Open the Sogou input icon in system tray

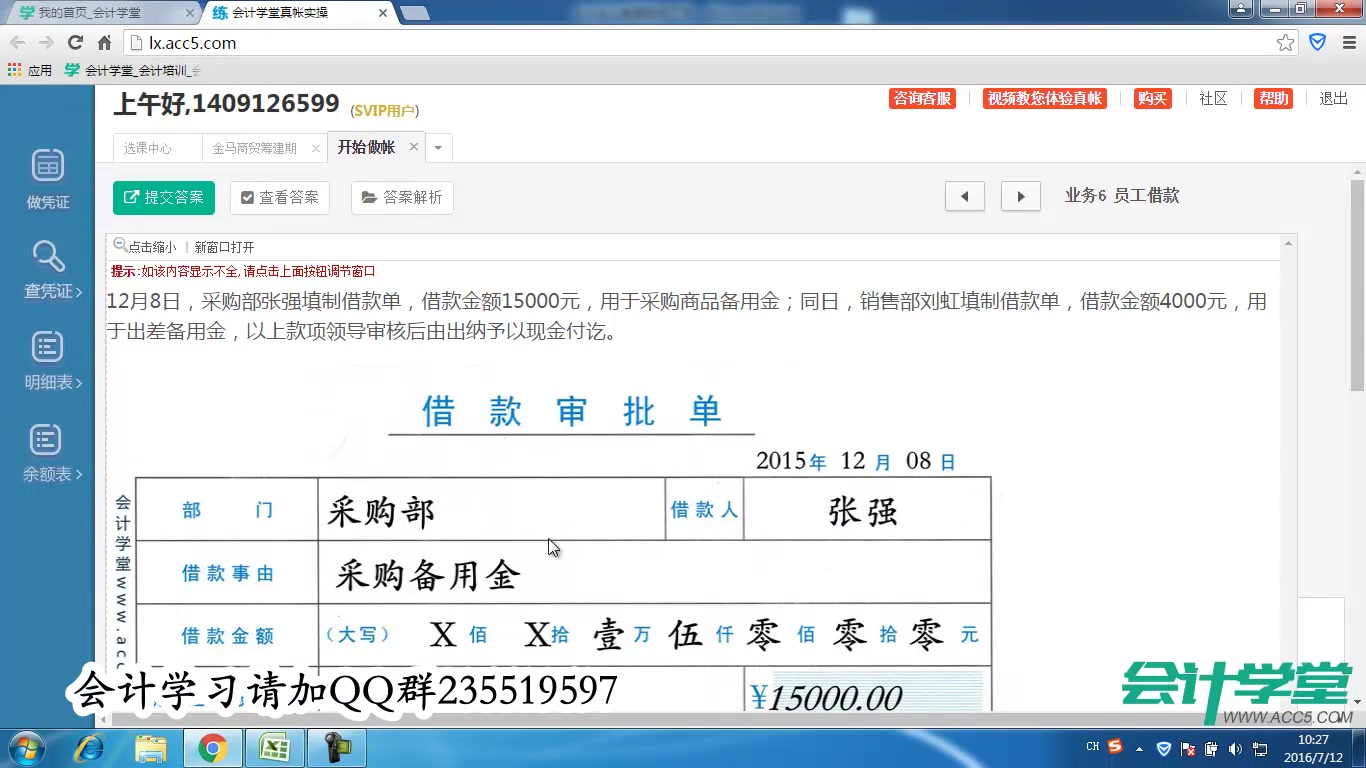coord(1113,746)
